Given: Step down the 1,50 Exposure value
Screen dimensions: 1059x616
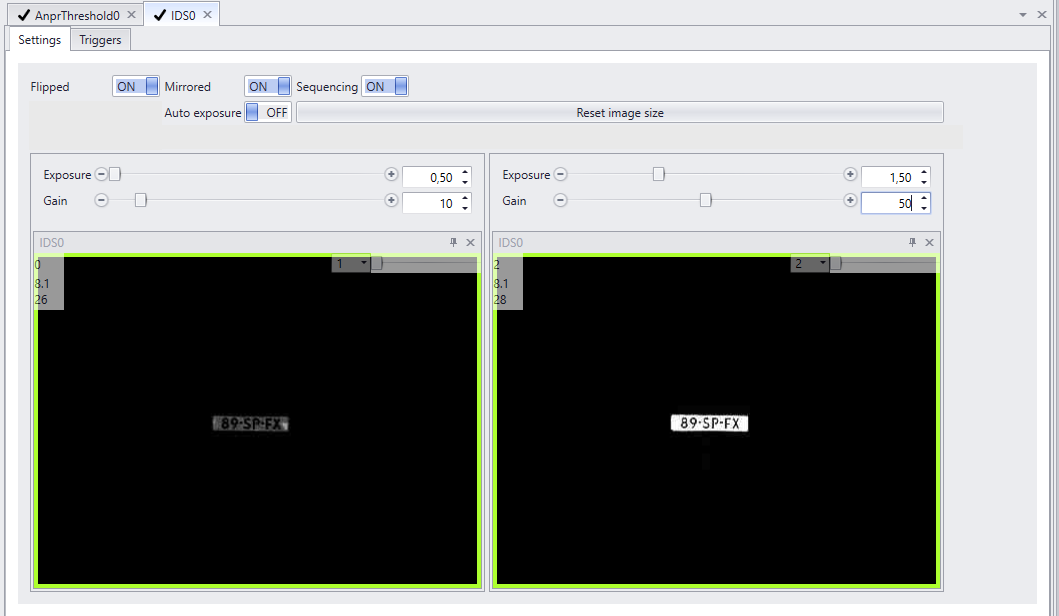Looking at the screenshot, I should click(x=924, y=182).
